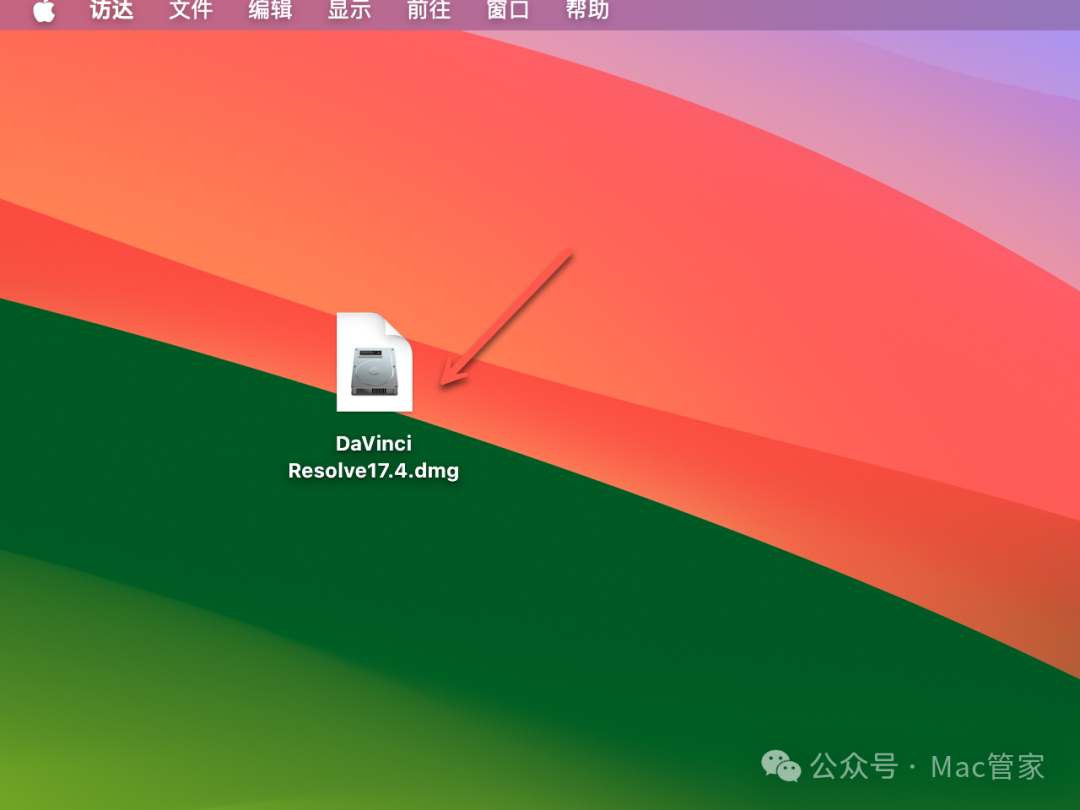Open the 帮助 menu
The height and width of the screenshot is (810, 1080).
pyautogui.click(x=587, y=10)
